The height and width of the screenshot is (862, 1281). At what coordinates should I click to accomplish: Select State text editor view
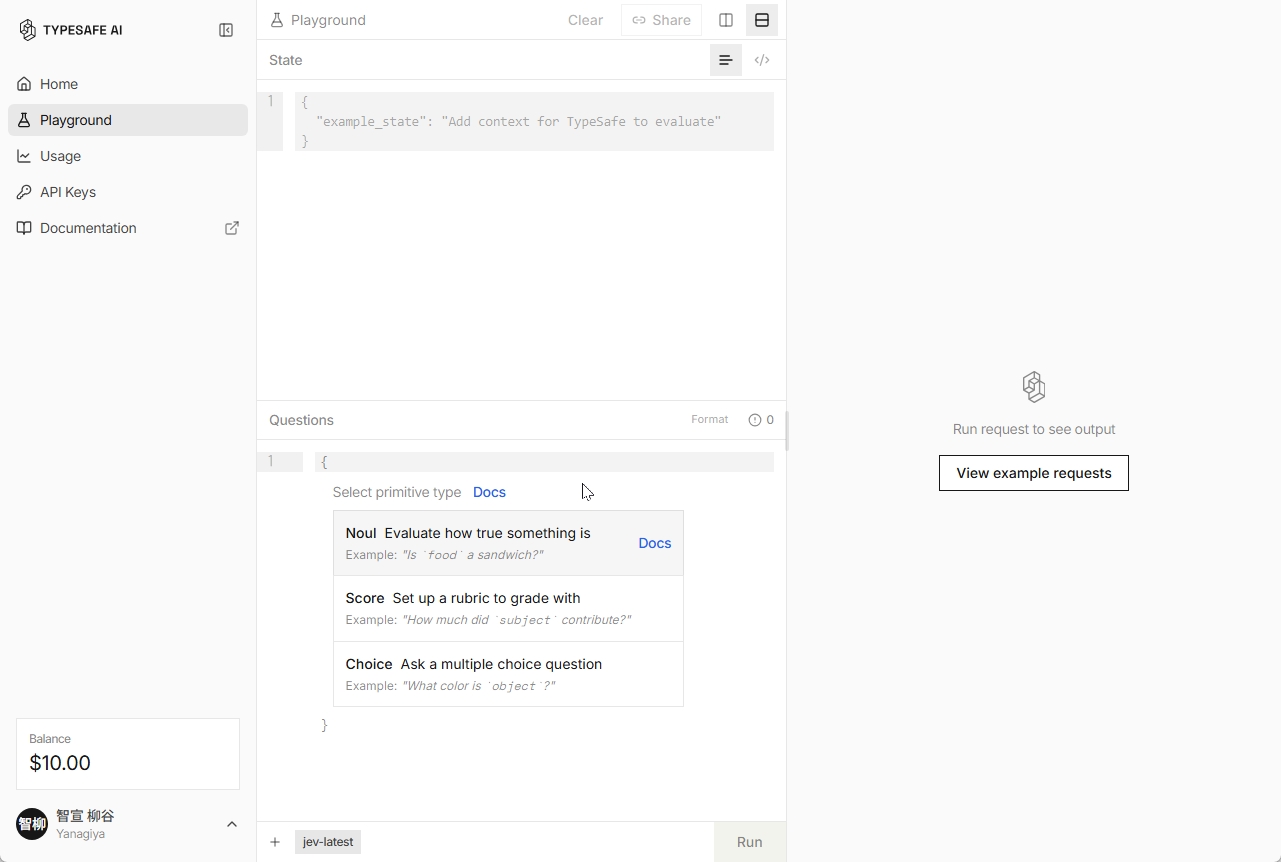726,60
